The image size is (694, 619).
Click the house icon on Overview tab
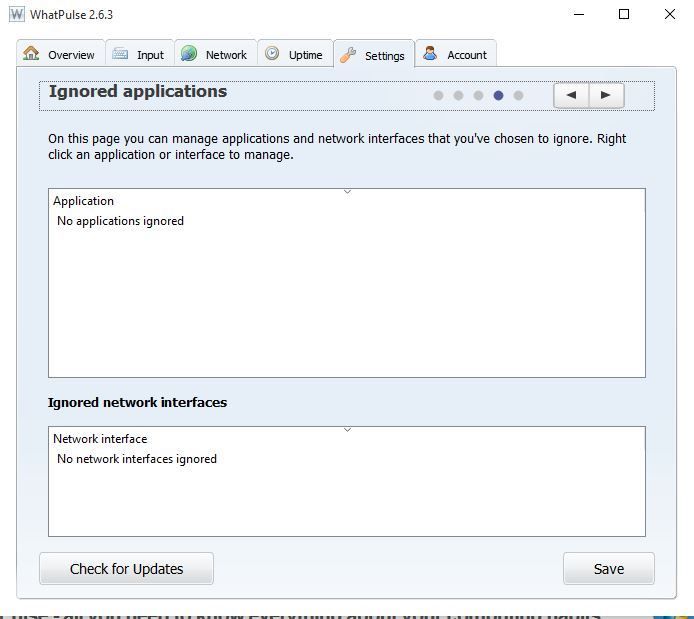tap(31, 53)
